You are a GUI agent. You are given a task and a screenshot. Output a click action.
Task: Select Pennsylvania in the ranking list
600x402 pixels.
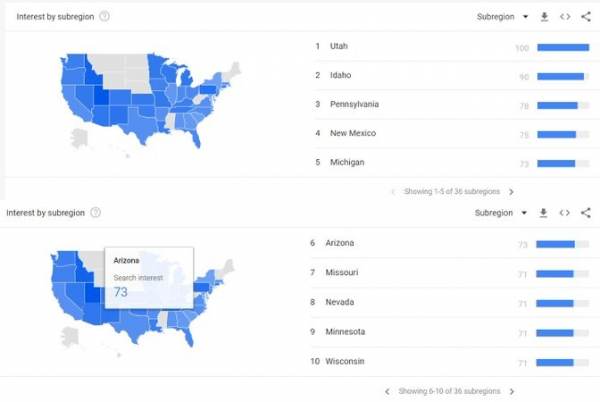(353, 104)
